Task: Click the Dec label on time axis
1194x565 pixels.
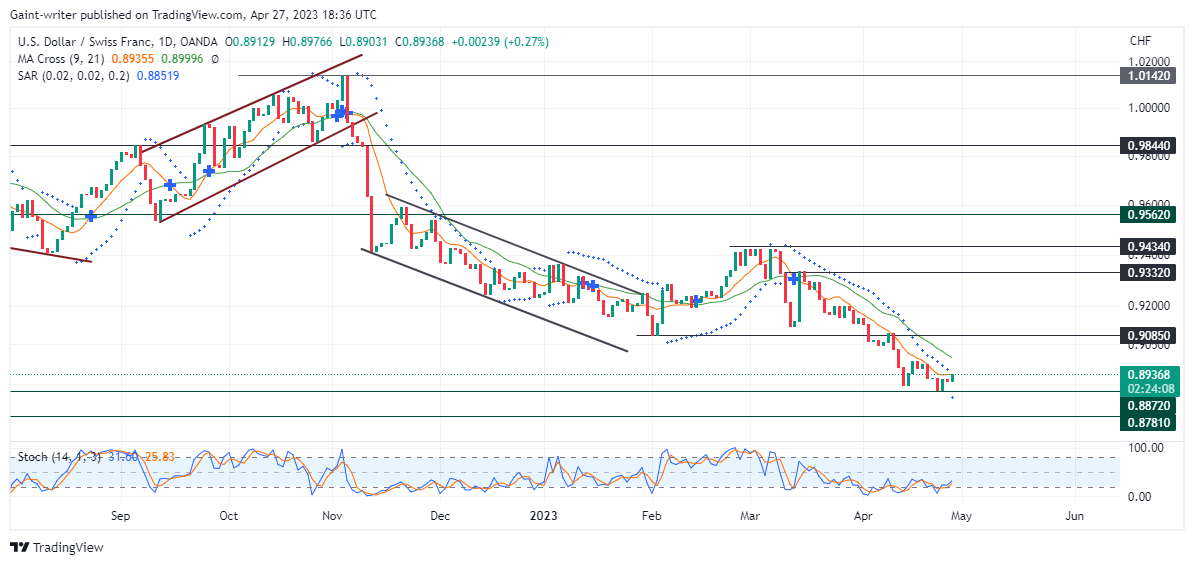Action: (439, 516)
